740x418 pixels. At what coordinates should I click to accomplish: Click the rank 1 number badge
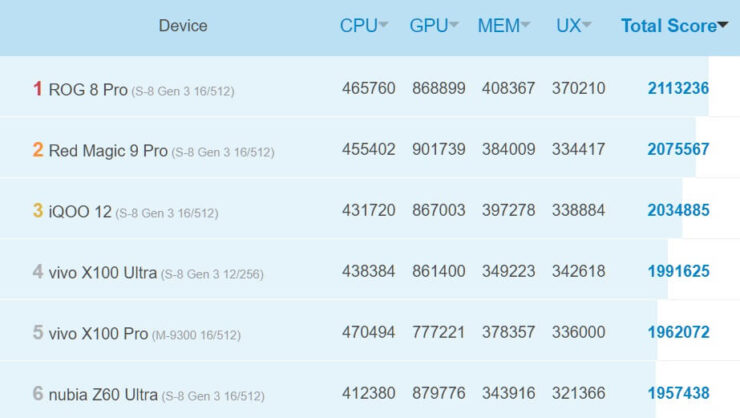pos(38,89)
